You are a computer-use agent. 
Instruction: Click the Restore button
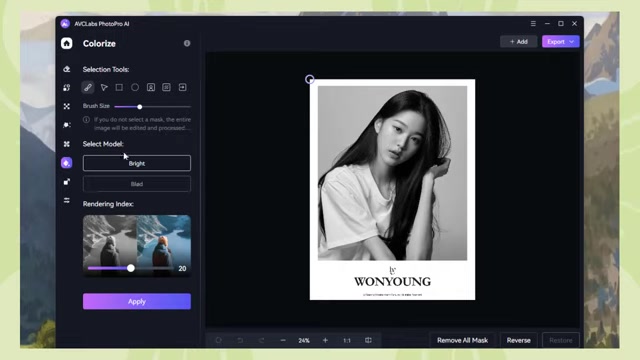pyautogui.click(x=560, y=340)
